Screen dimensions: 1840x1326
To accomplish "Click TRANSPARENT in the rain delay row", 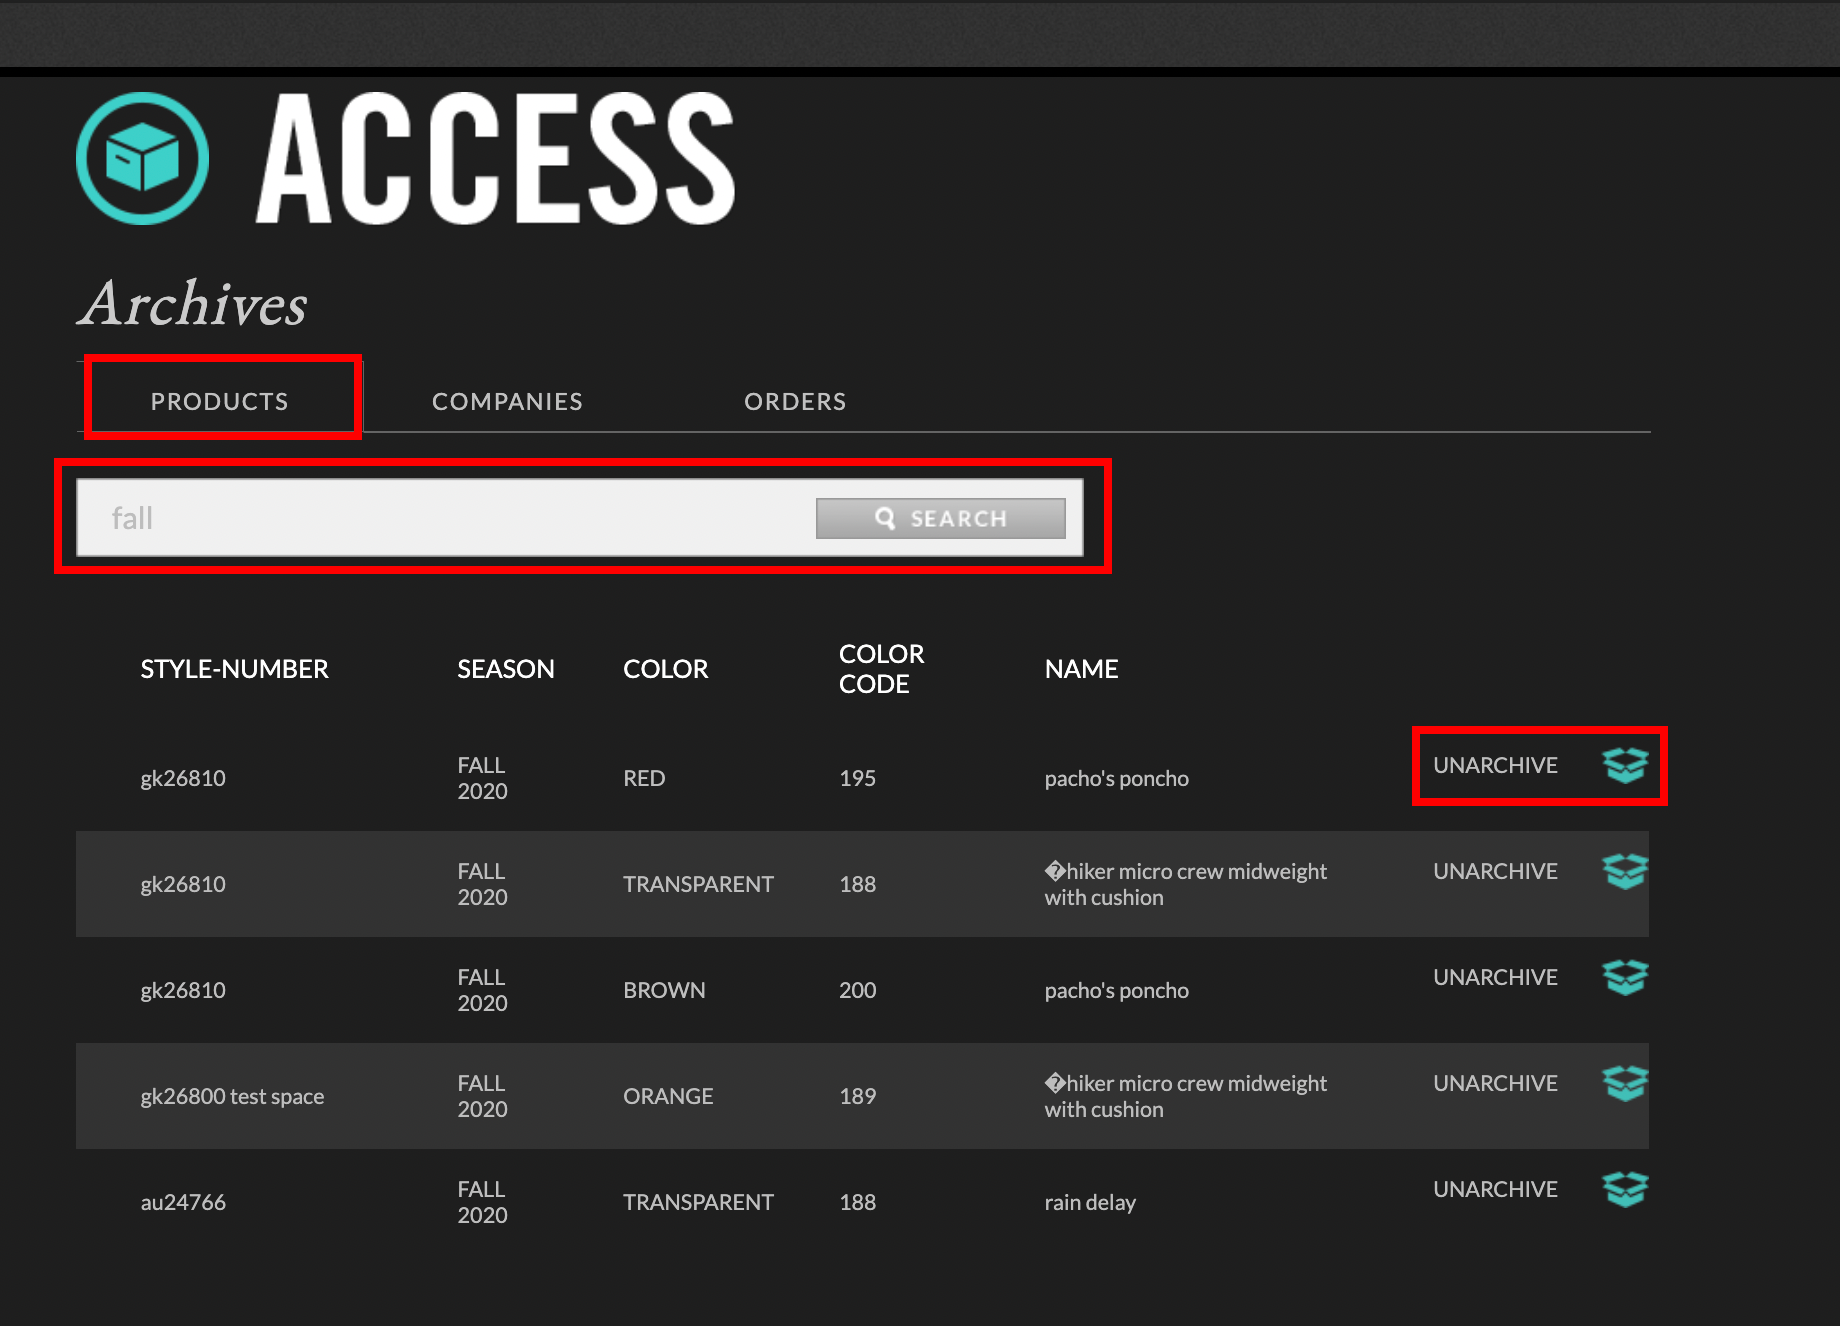I will point(698,1202).
